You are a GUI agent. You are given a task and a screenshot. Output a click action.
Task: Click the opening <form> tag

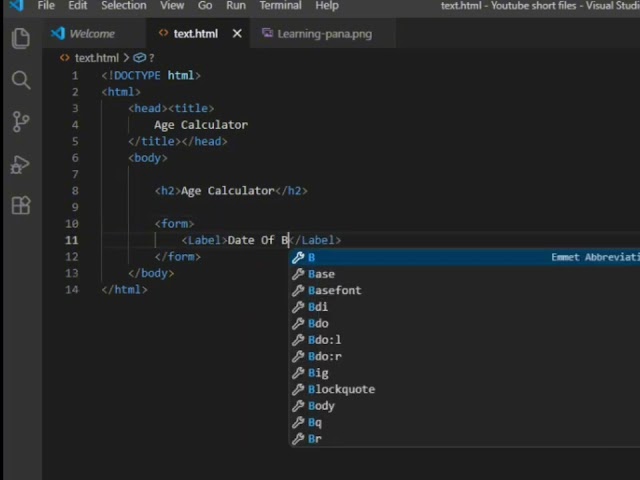pos(174,224)
